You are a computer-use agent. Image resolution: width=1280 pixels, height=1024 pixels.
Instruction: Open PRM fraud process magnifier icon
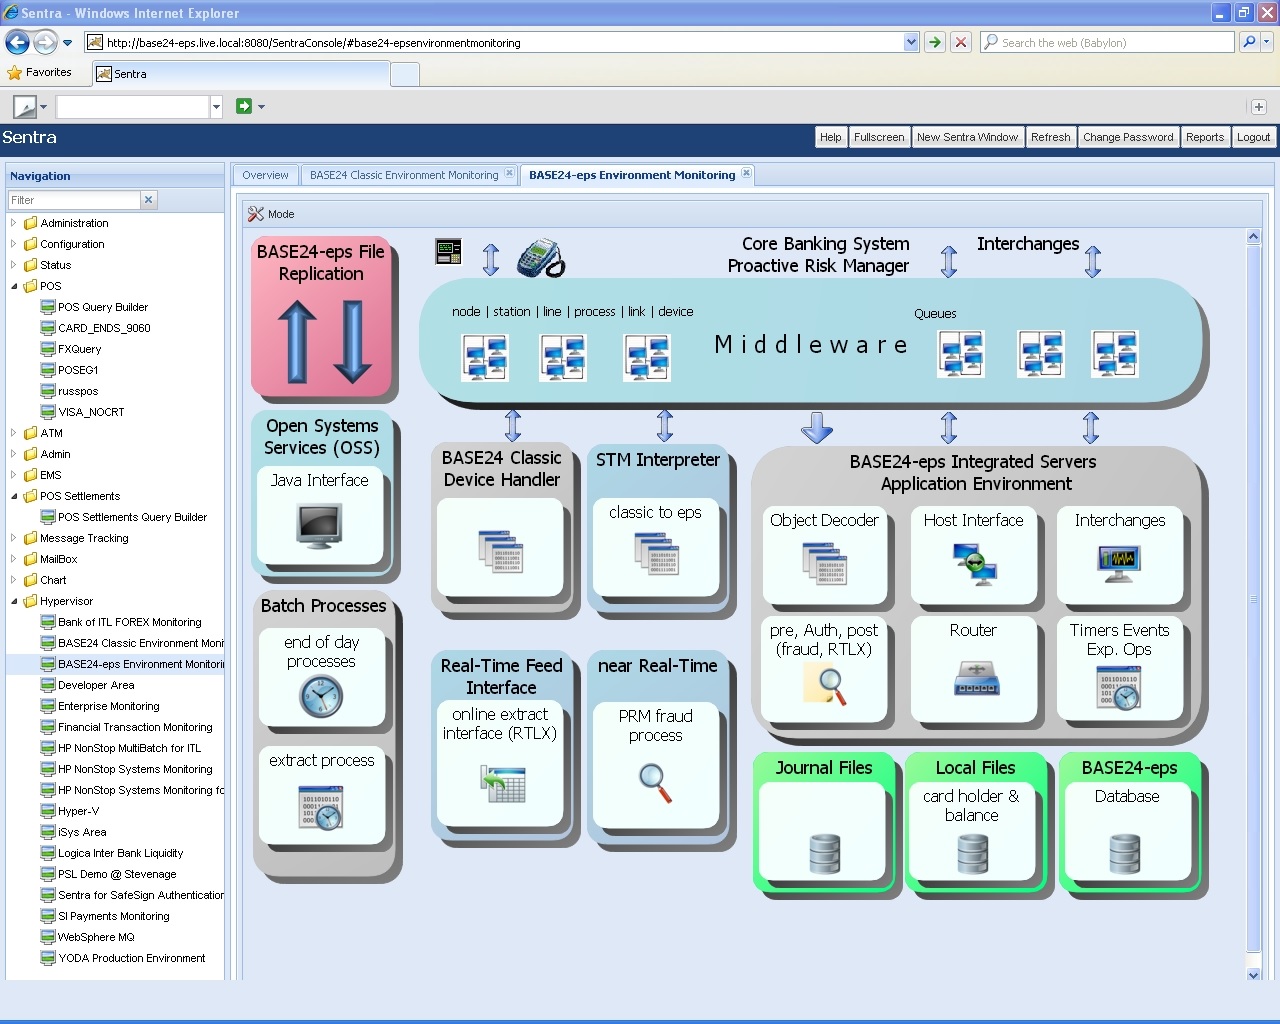656,783
